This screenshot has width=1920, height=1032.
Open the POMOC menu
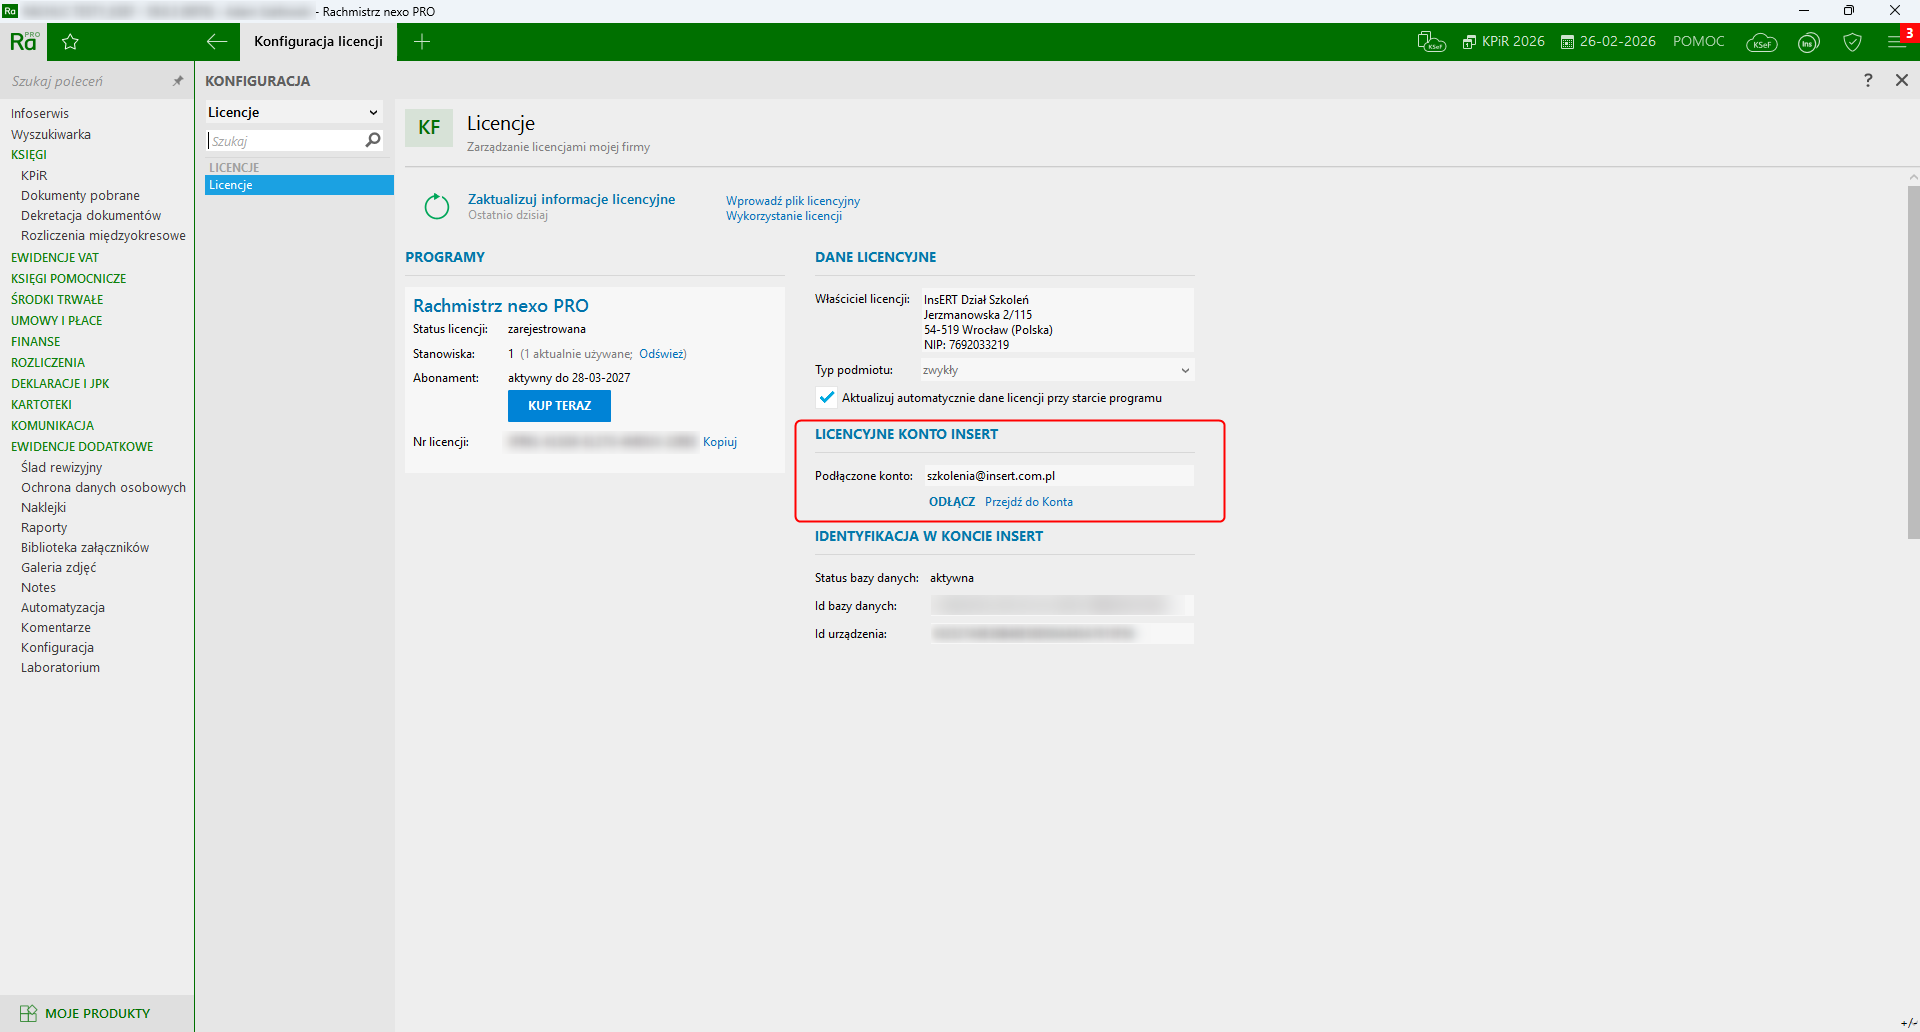pos(1698,42)
